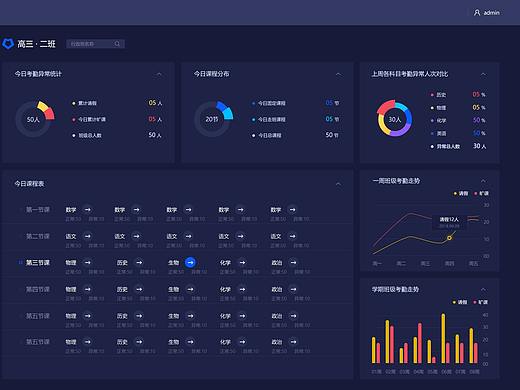The height and width of the screenshot is (390, 520).
Task: Click the admin username link
Action: pos(492,13)
